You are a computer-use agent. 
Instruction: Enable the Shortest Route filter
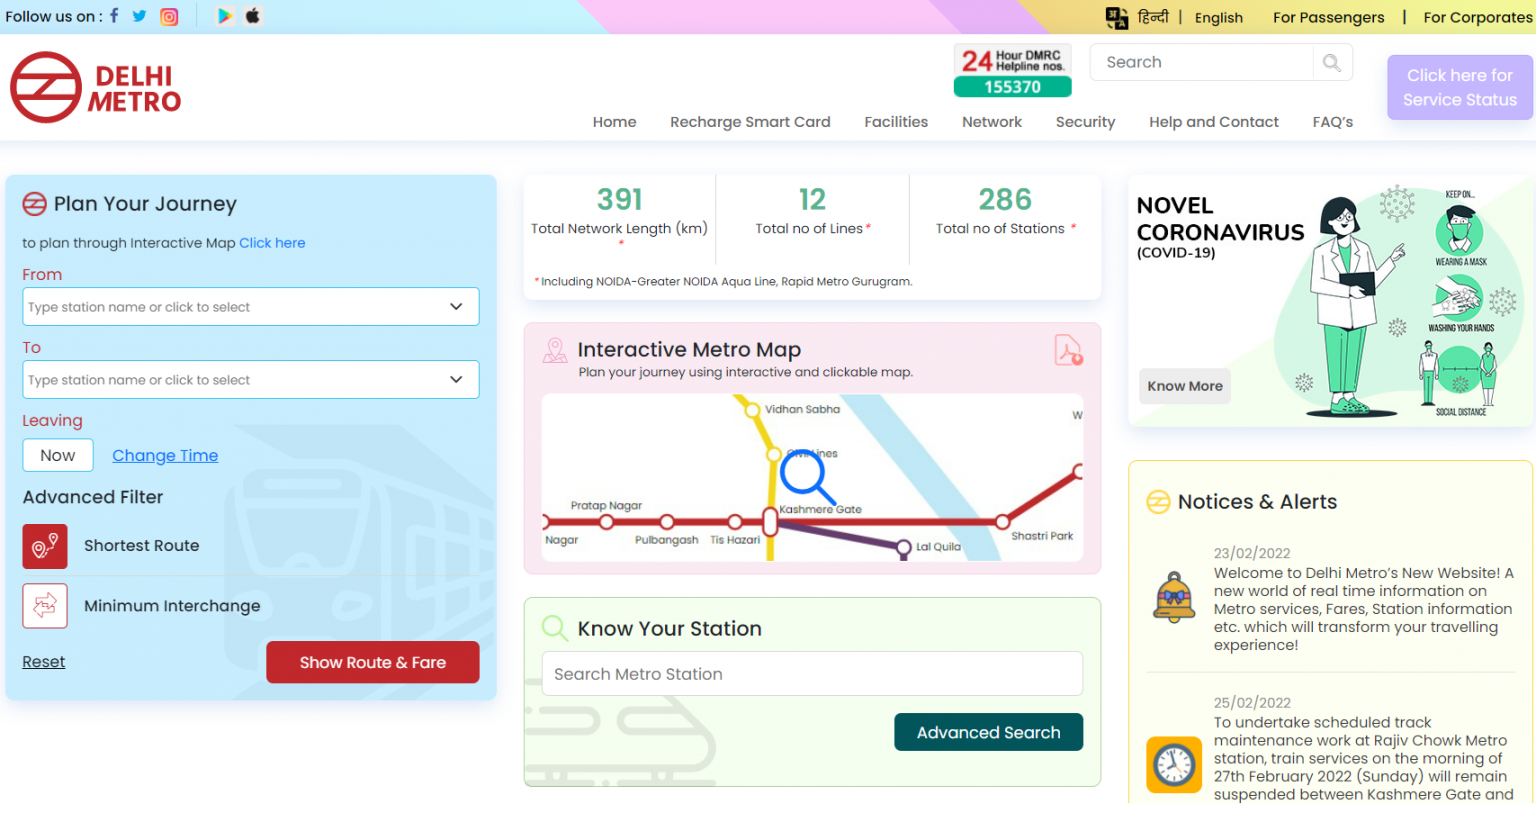point(45,546)
